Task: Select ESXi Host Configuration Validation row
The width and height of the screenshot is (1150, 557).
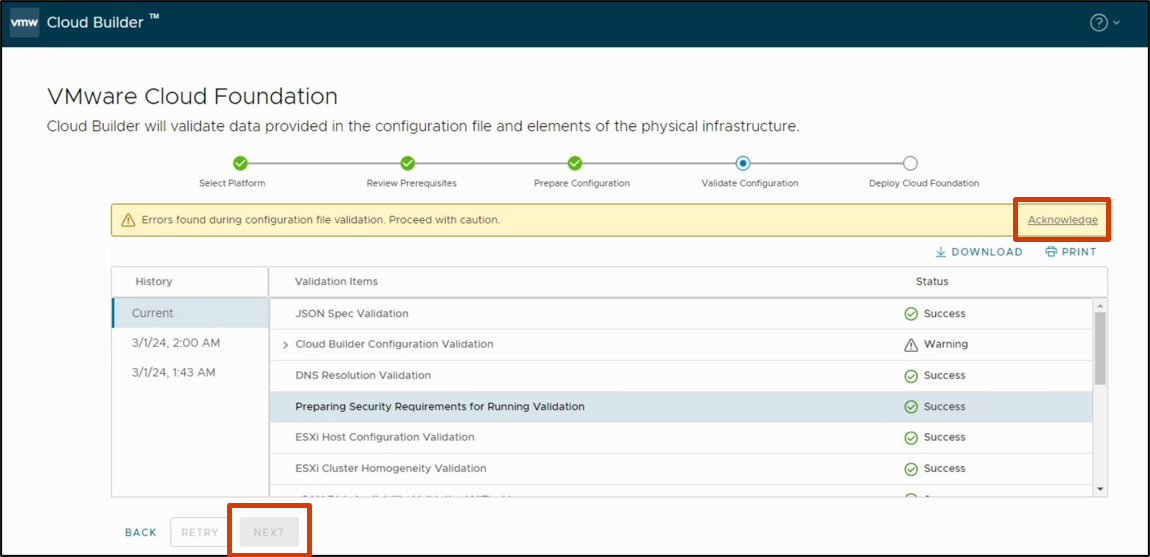Action: [x=682, y=437]
